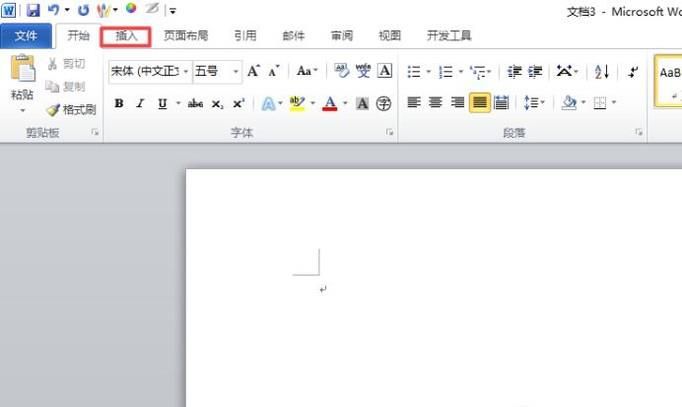This screenshot has height=407, width=682.
Task: Click the Multilevel List icon
Action: tap(478, 72)
